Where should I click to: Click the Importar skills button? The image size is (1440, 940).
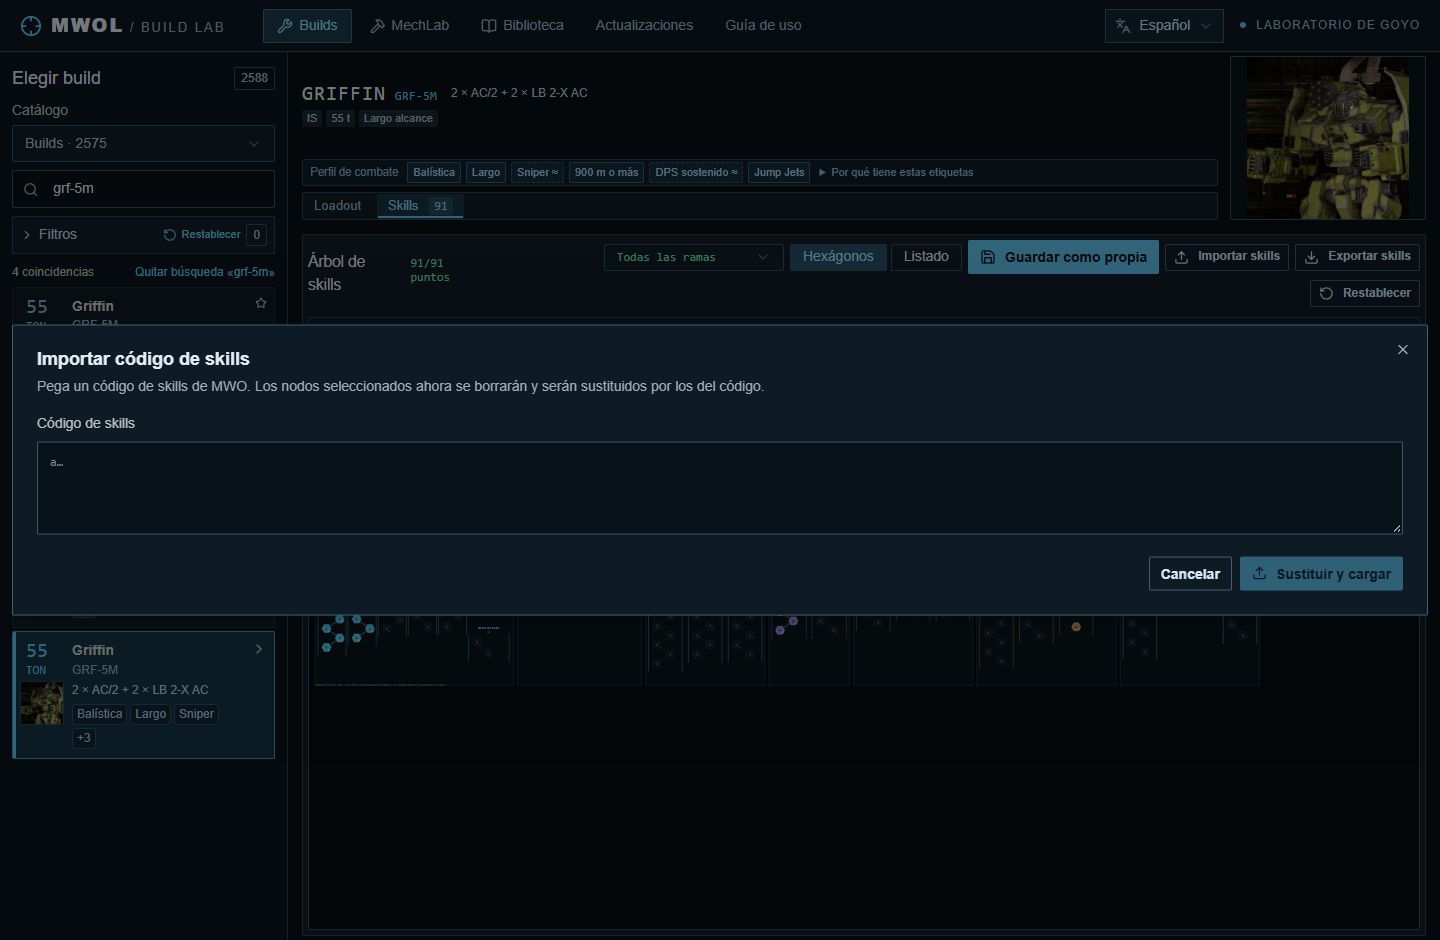(x=1227, y=257)
